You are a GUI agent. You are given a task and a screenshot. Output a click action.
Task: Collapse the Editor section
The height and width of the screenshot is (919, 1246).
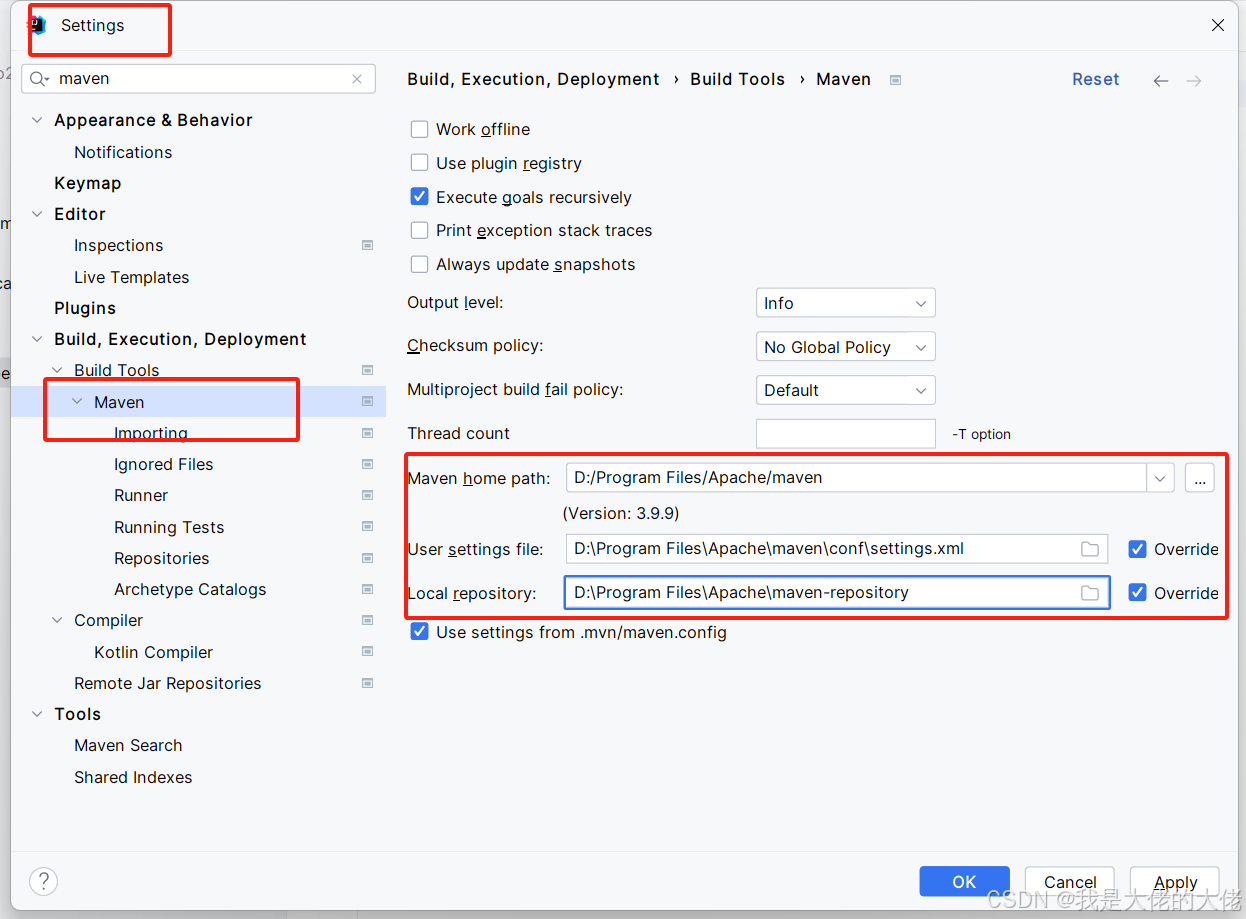37,214
